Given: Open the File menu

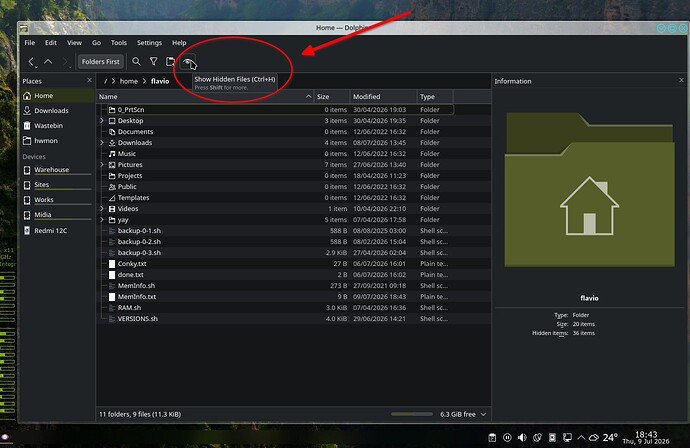Looking at the screenshot, I should coord(29,43).
